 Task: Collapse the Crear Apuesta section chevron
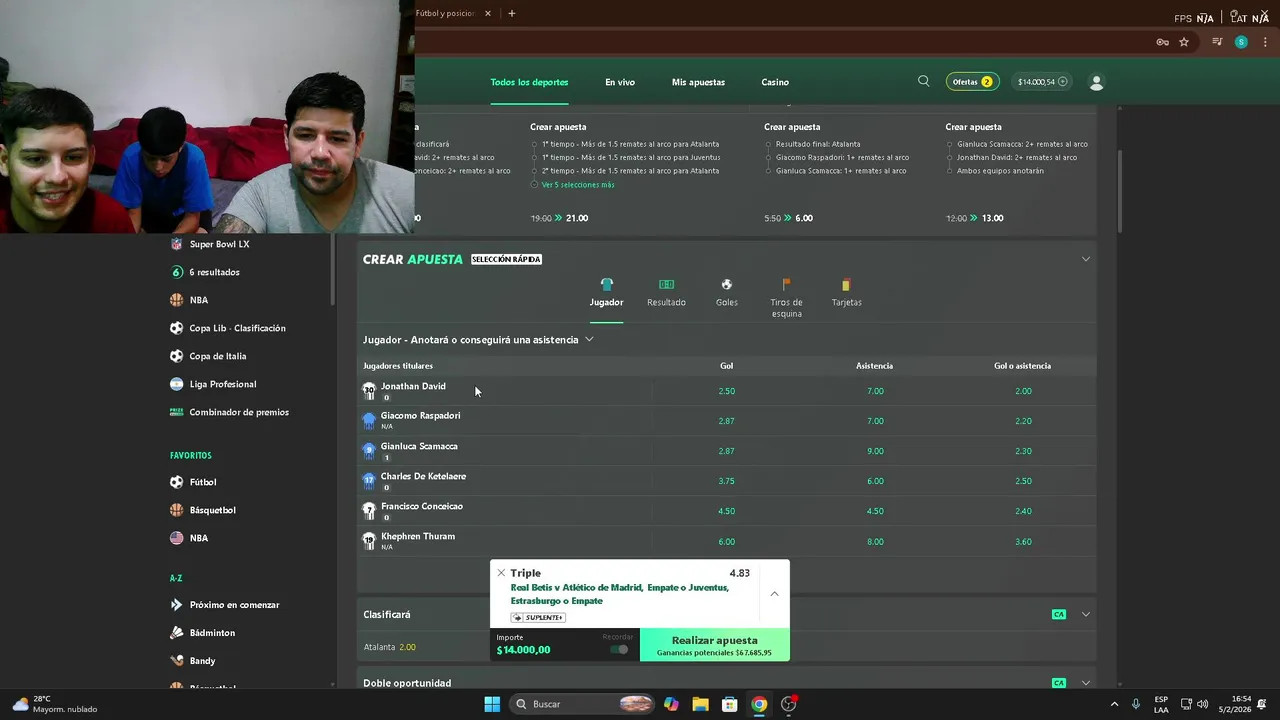1085,259
